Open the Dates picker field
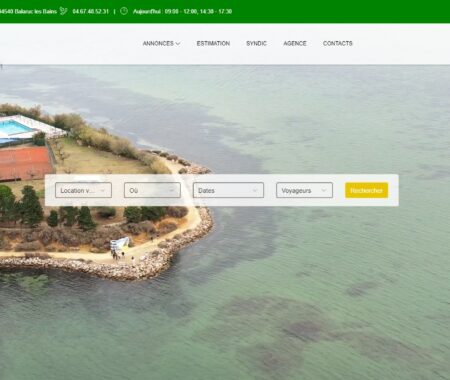The width and height of the screenshot is (450, 380). click(228, 190)
